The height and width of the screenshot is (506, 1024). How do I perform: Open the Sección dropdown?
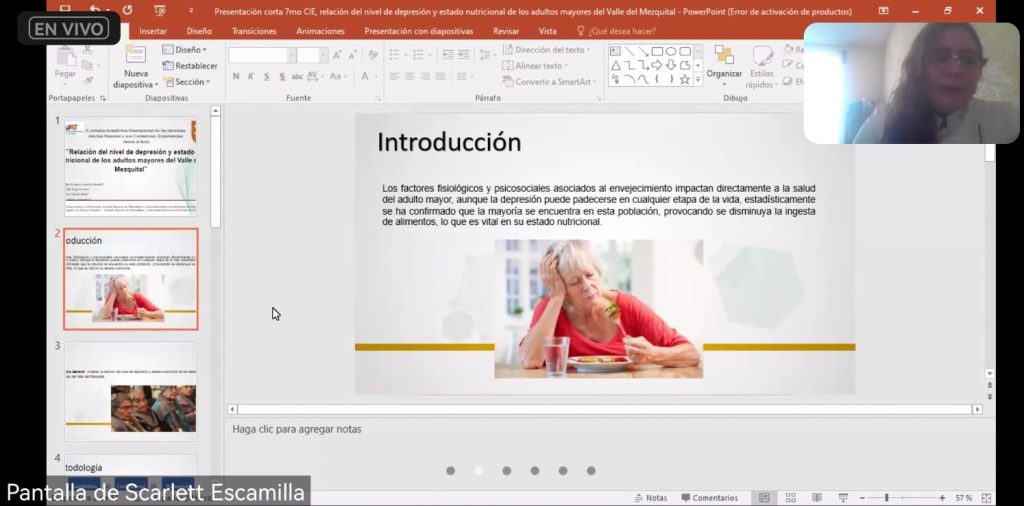[x=188, y=82]
